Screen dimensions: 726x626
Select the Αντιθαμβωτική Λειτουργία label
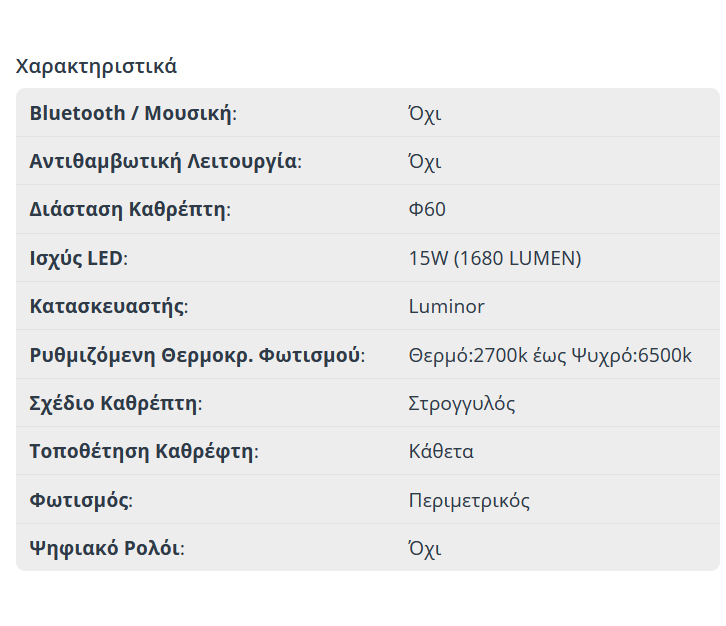click(x=165, y=161)
